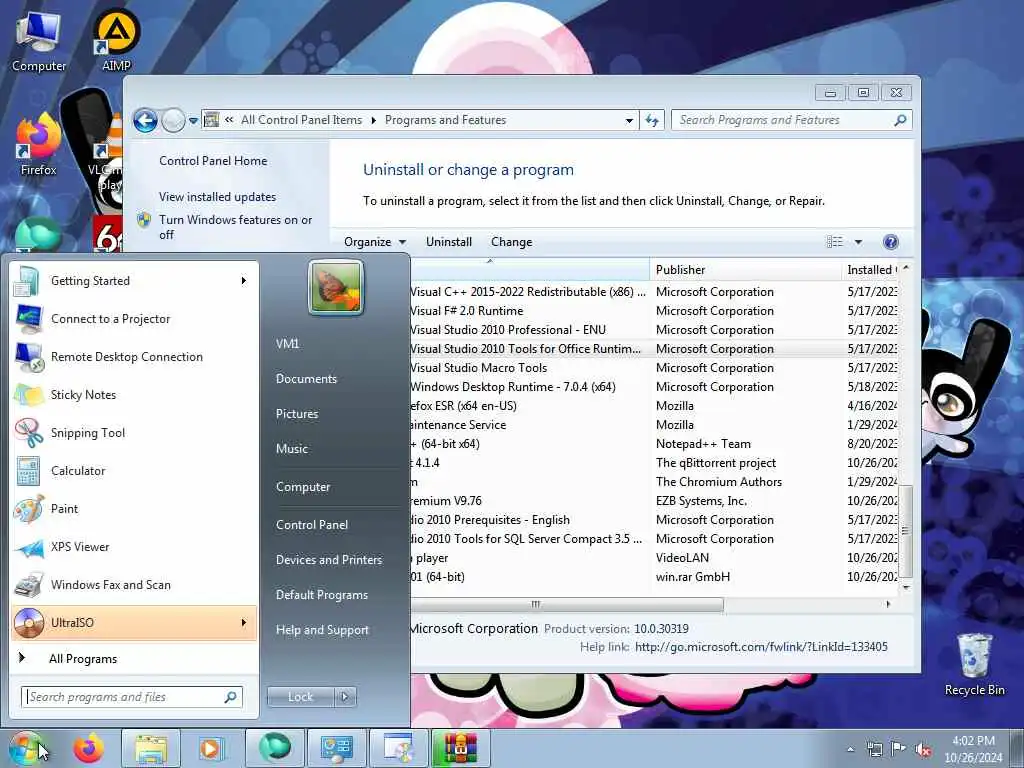Go back in the Programs and Features window
Image resolution: width=1024 pixels, height=768 pixels.
point(145,120)
